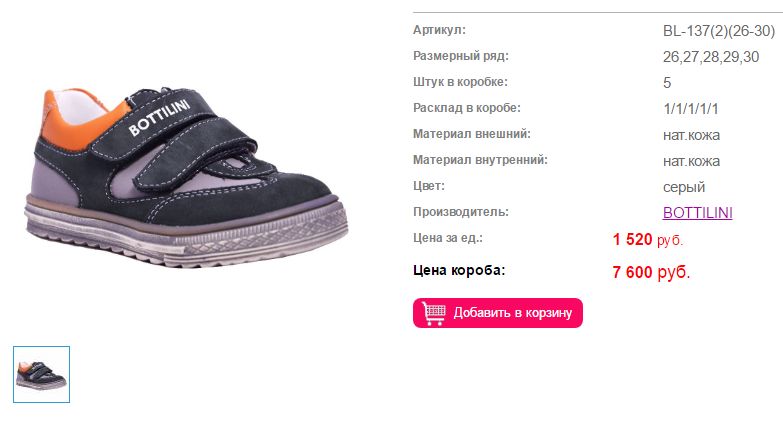Click the Цена за ед. label
The height and width of the screenshot is (439, 783).
pos(448,238)
